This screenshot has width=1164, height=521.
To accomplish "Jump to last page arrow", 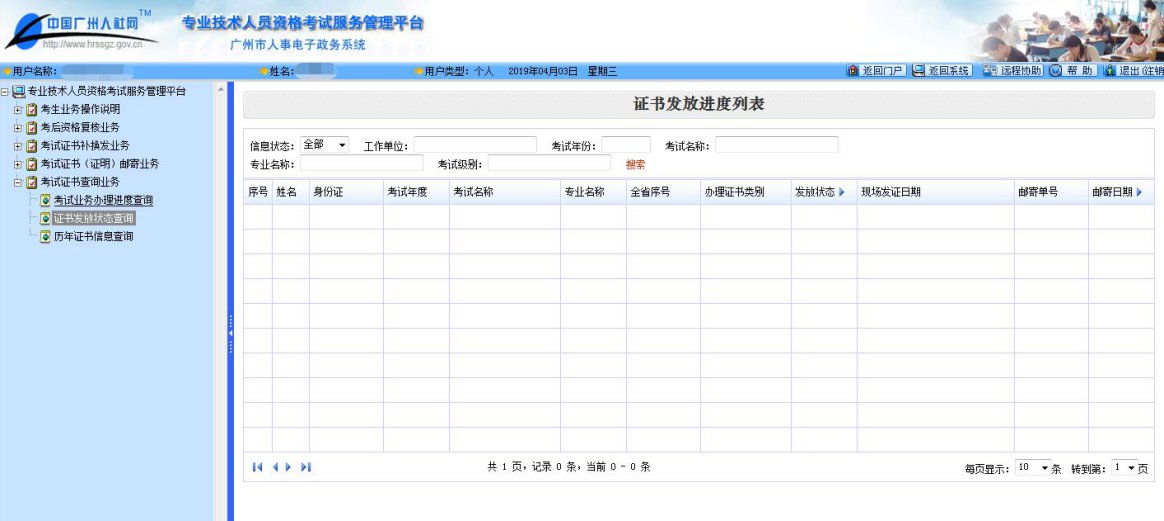I will point(306,467).
